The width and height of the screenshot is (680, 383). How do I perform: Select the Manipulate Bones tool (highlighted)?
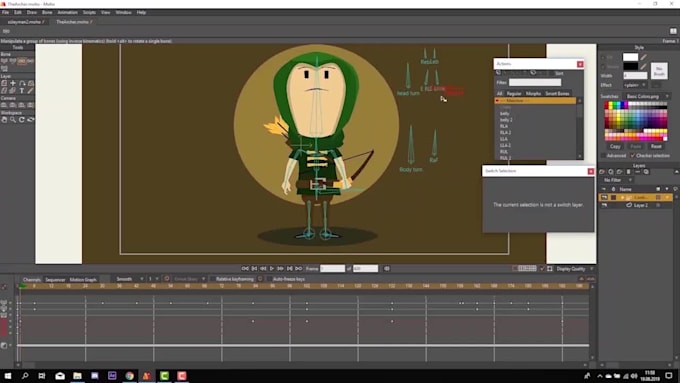[22, 61]
